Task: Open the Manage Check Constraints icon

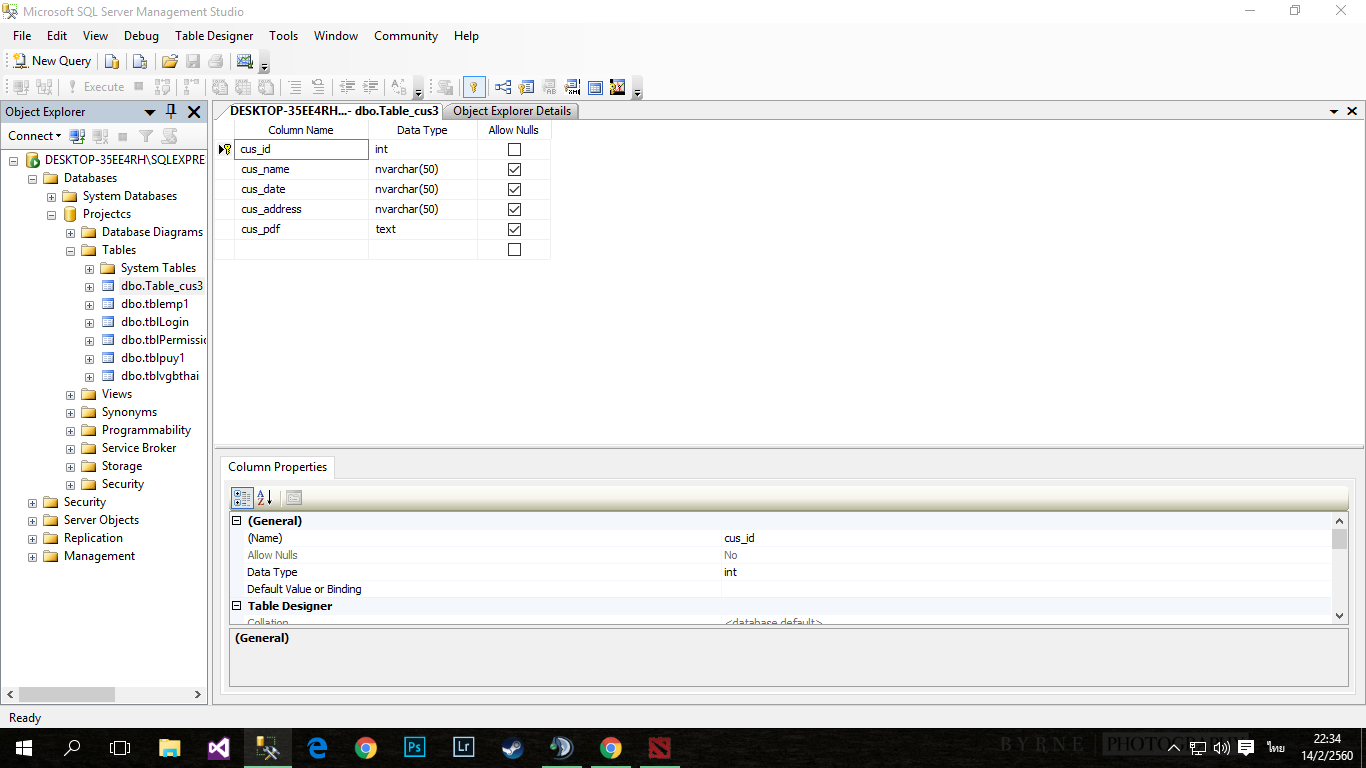Action: pyautogui.click(x=595, y=87)
